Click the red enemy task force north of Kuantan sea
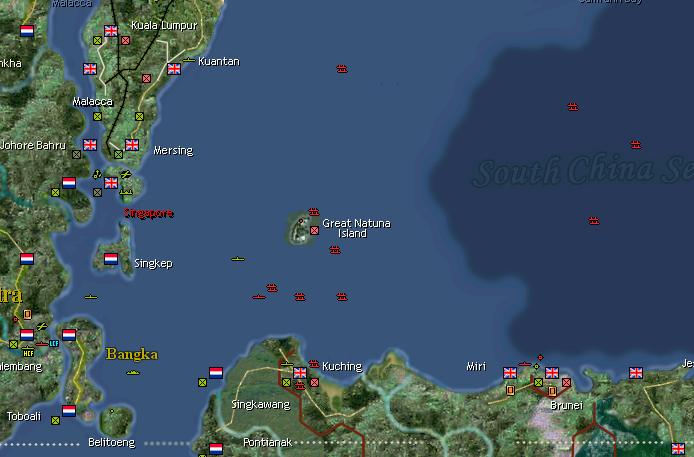Image resolution: width=694 pixels, height=457 pixels. pos(342,69)
